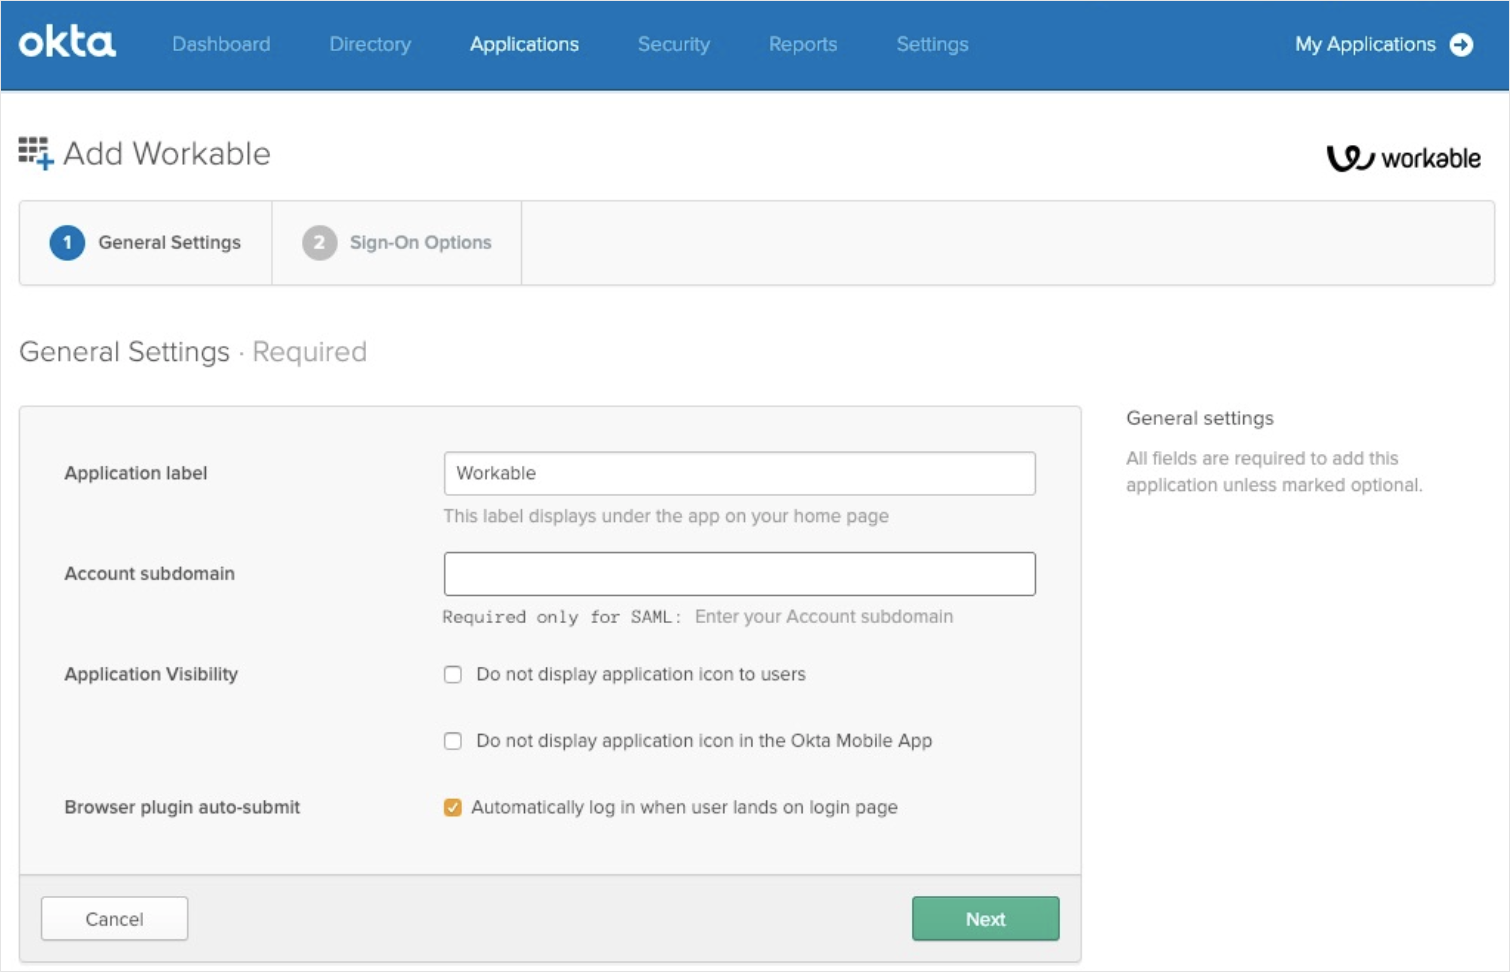Click the hint This label displays under the app
The image size is (1510, 972).
click(666, 516)
